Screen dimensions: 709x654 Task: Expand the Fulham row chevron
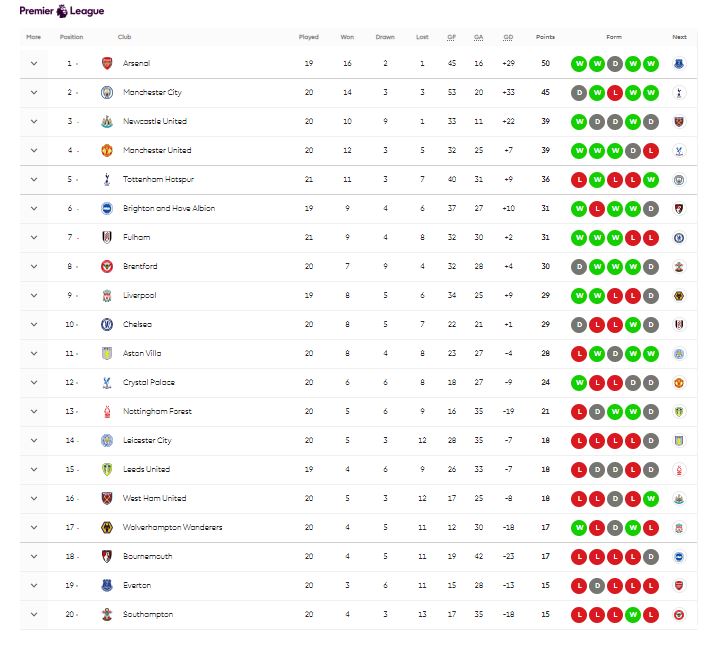click(34, 237)
